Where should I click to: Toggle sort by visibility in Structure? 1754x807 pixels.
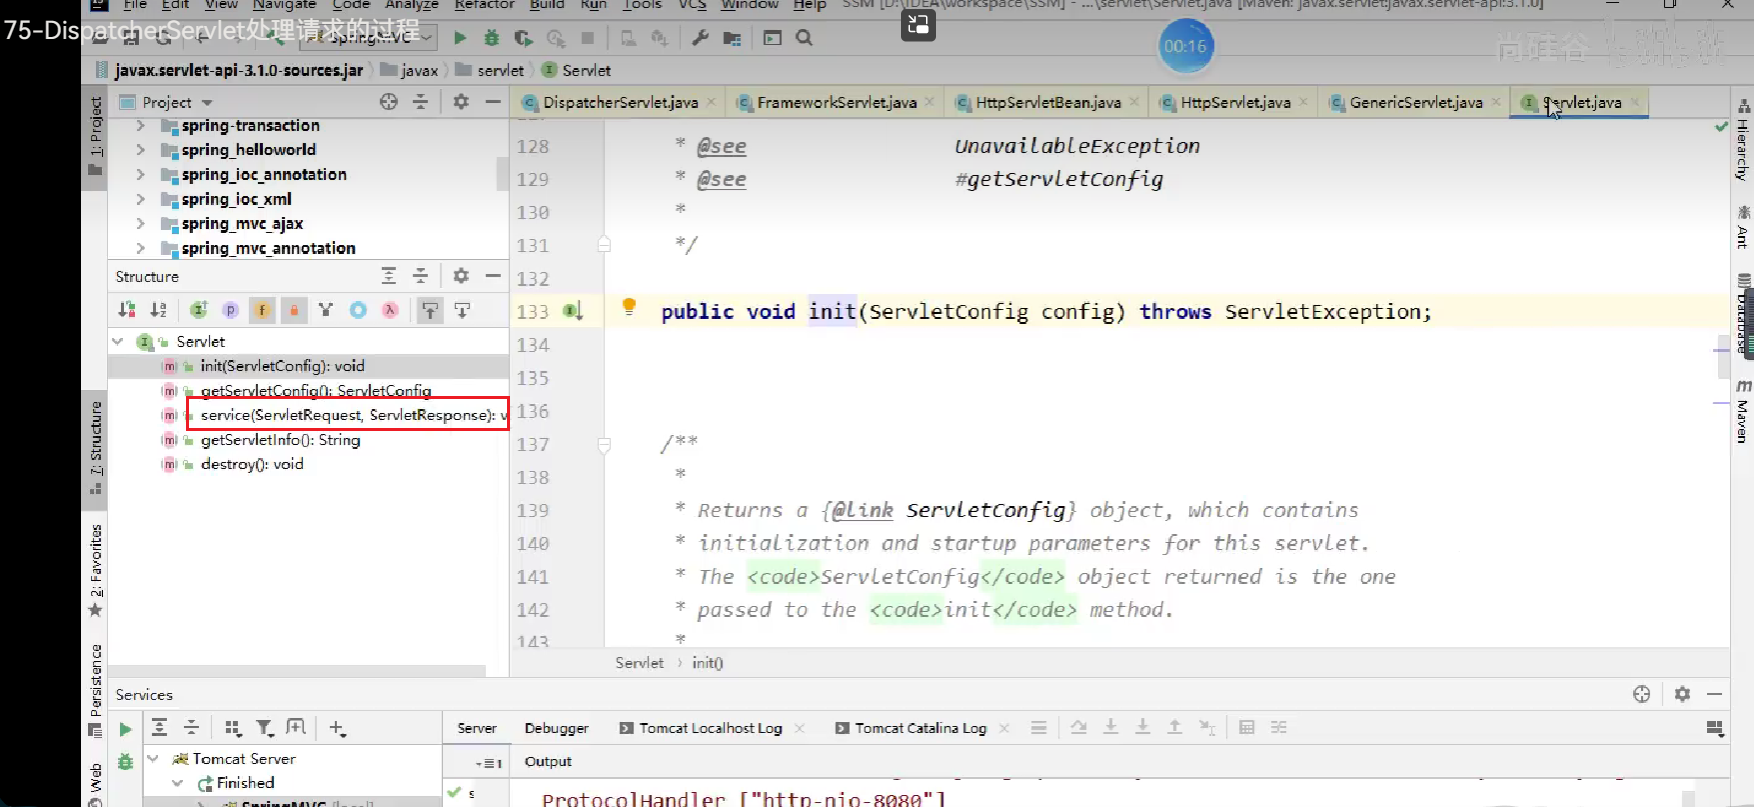pyautogui.click(x=127, y=310)
